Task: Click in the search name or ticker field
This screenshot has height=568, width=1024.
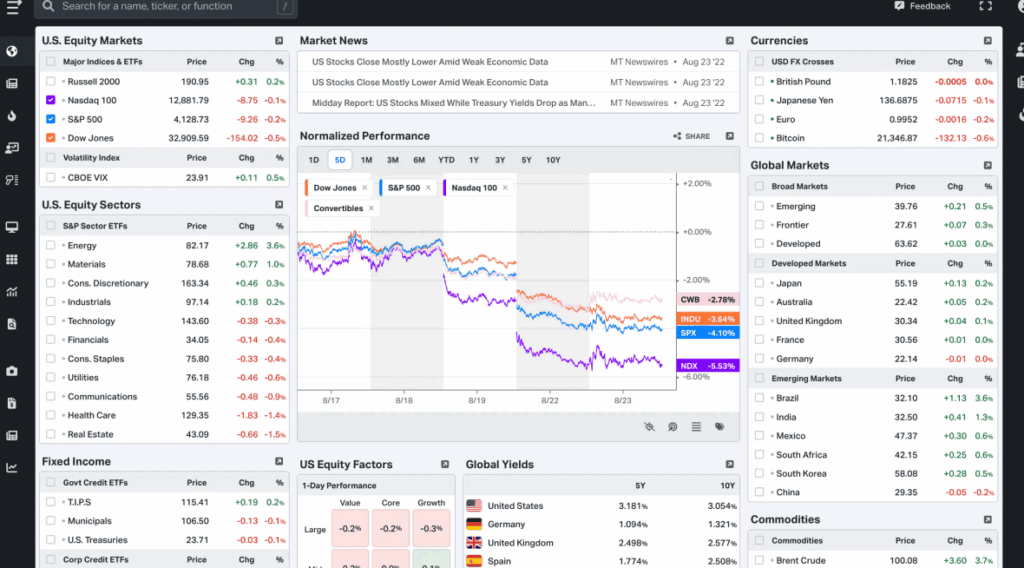Action: 167,7
